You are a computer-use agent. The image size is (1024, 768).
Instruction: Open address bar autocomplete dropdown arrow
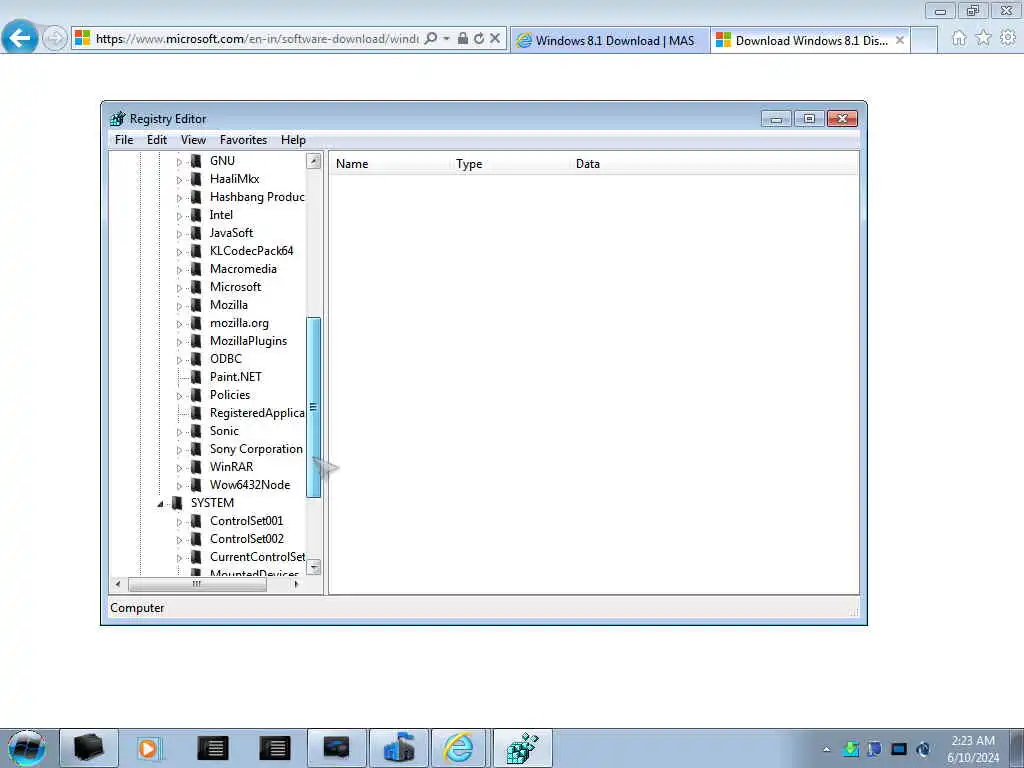coord(447,39)
